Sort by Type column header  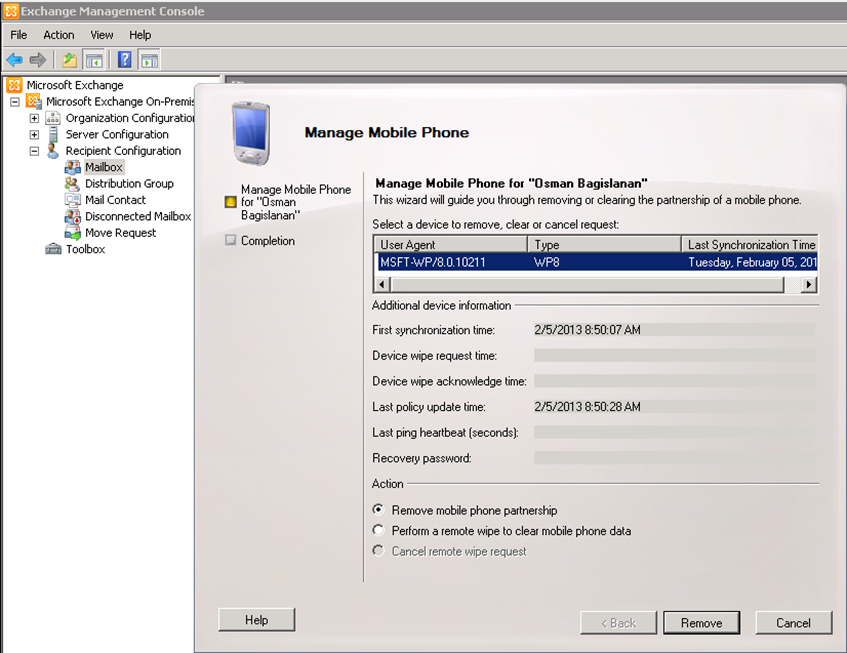(x=604, y=245)
